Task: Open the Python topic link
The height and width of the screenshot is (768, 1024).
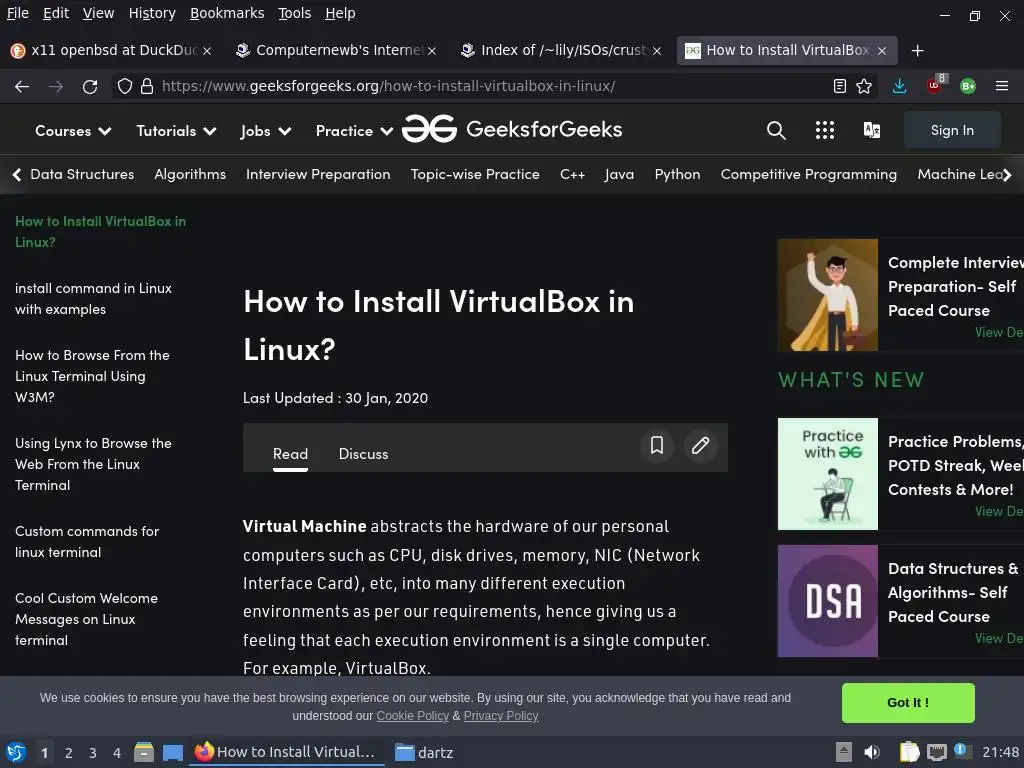Action: pos(677,174)
